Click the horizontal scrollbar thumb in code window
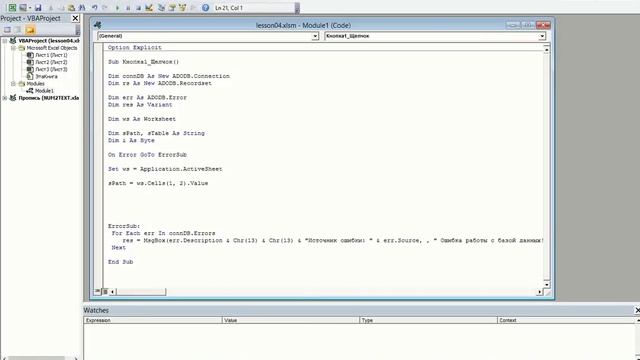Screen dimensions: 640x360 [x=141, y=292]
